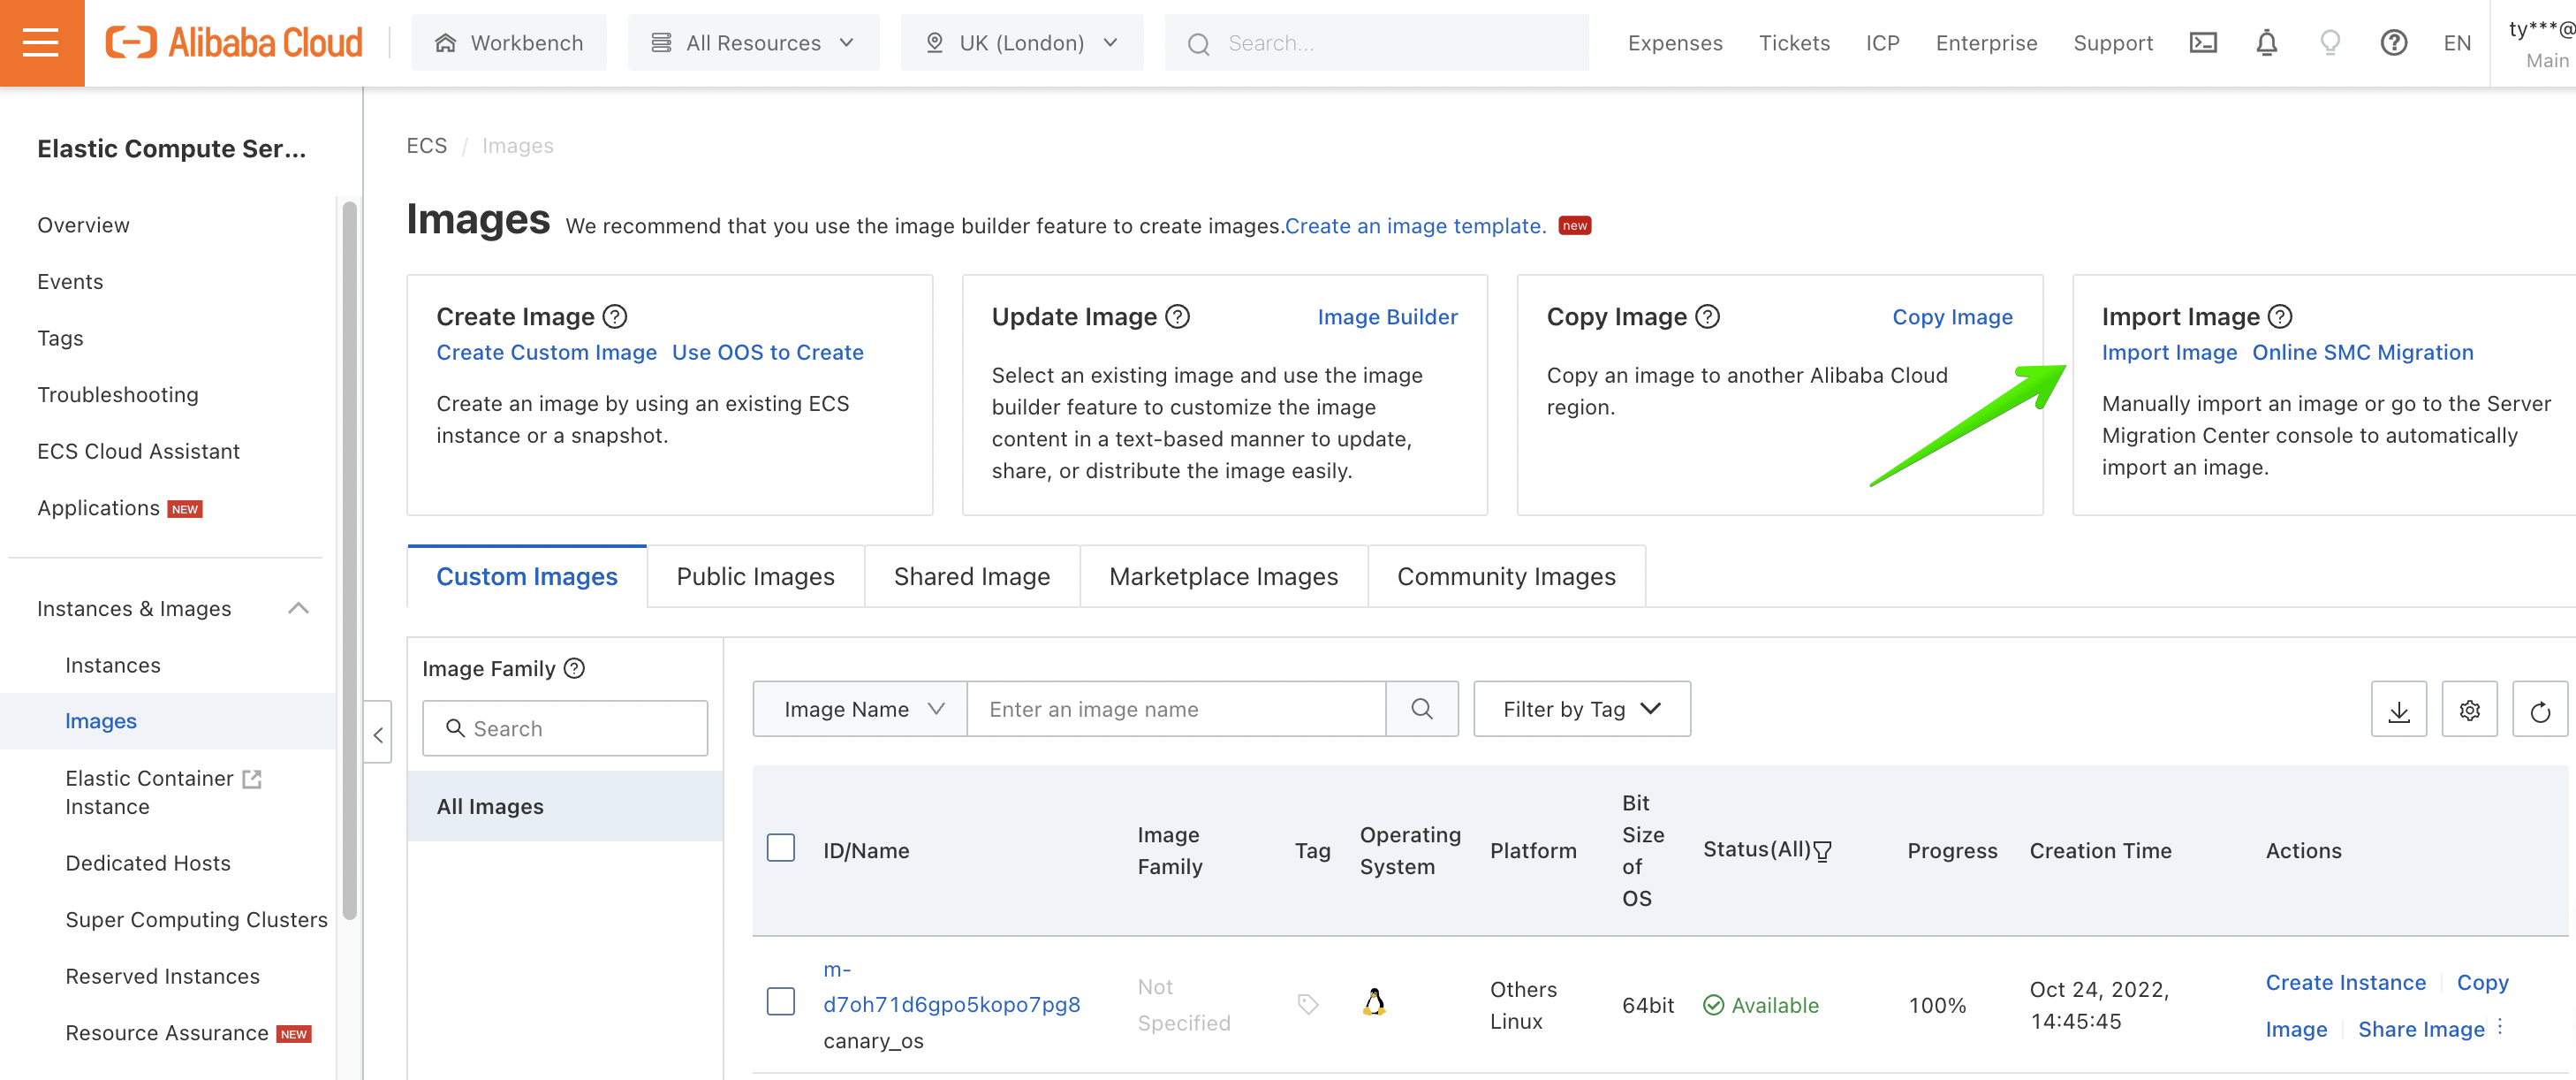Image resolution: width=2576 pixels, height=1080 pixels.
Task: Click help icon next to Import Image
Action: pos(2279,316)
